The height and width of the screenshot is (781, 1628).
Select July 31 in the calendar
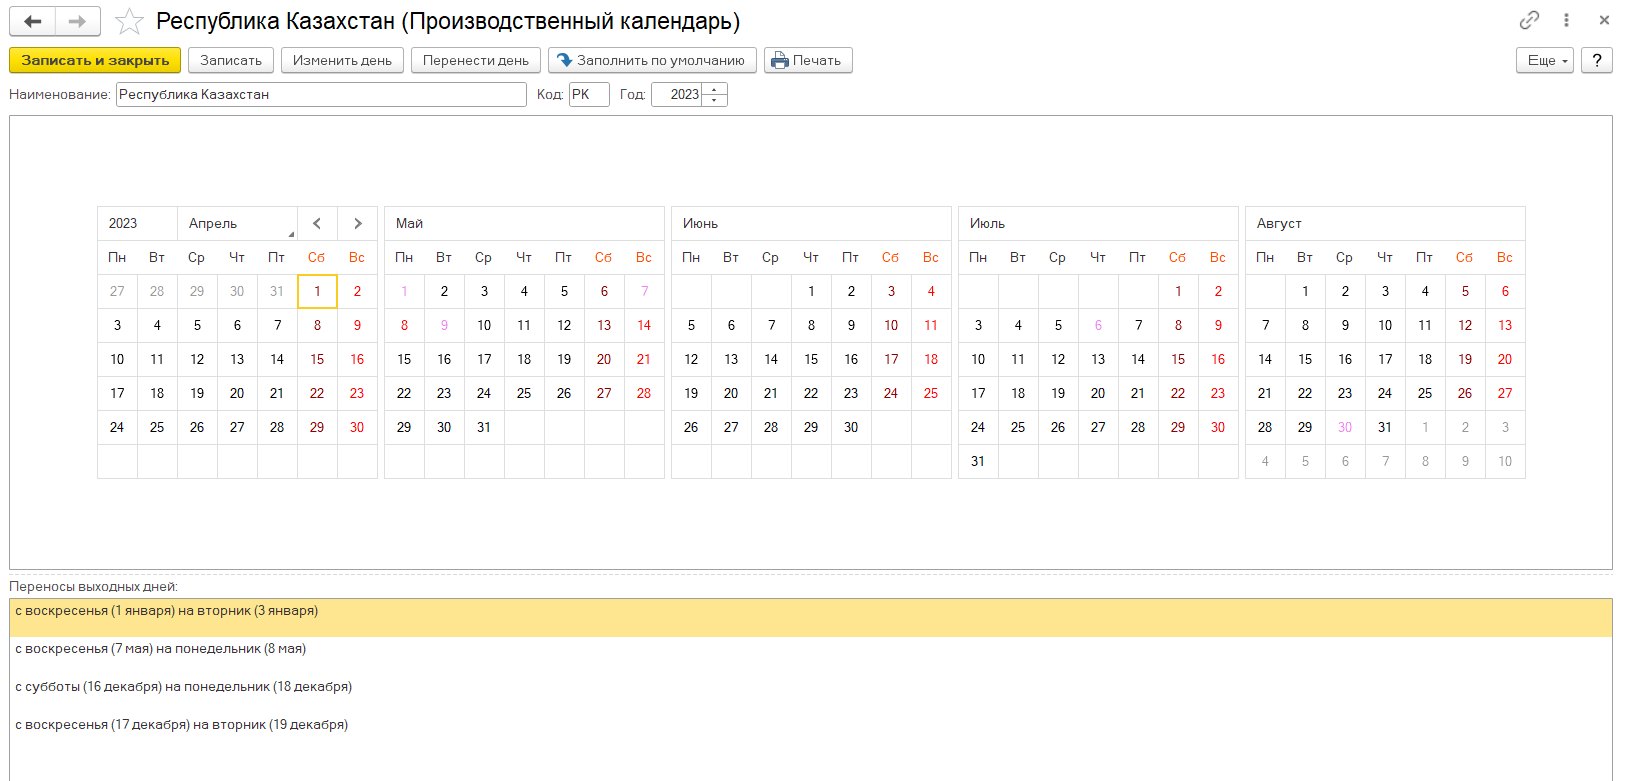click(978, 461)
